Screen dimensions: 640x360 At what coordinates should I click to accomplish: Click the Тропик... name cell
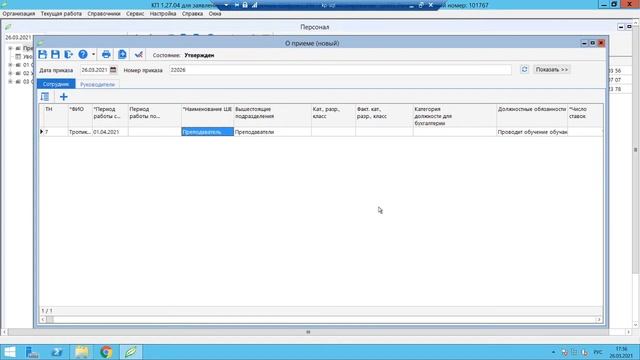point(80,132)
